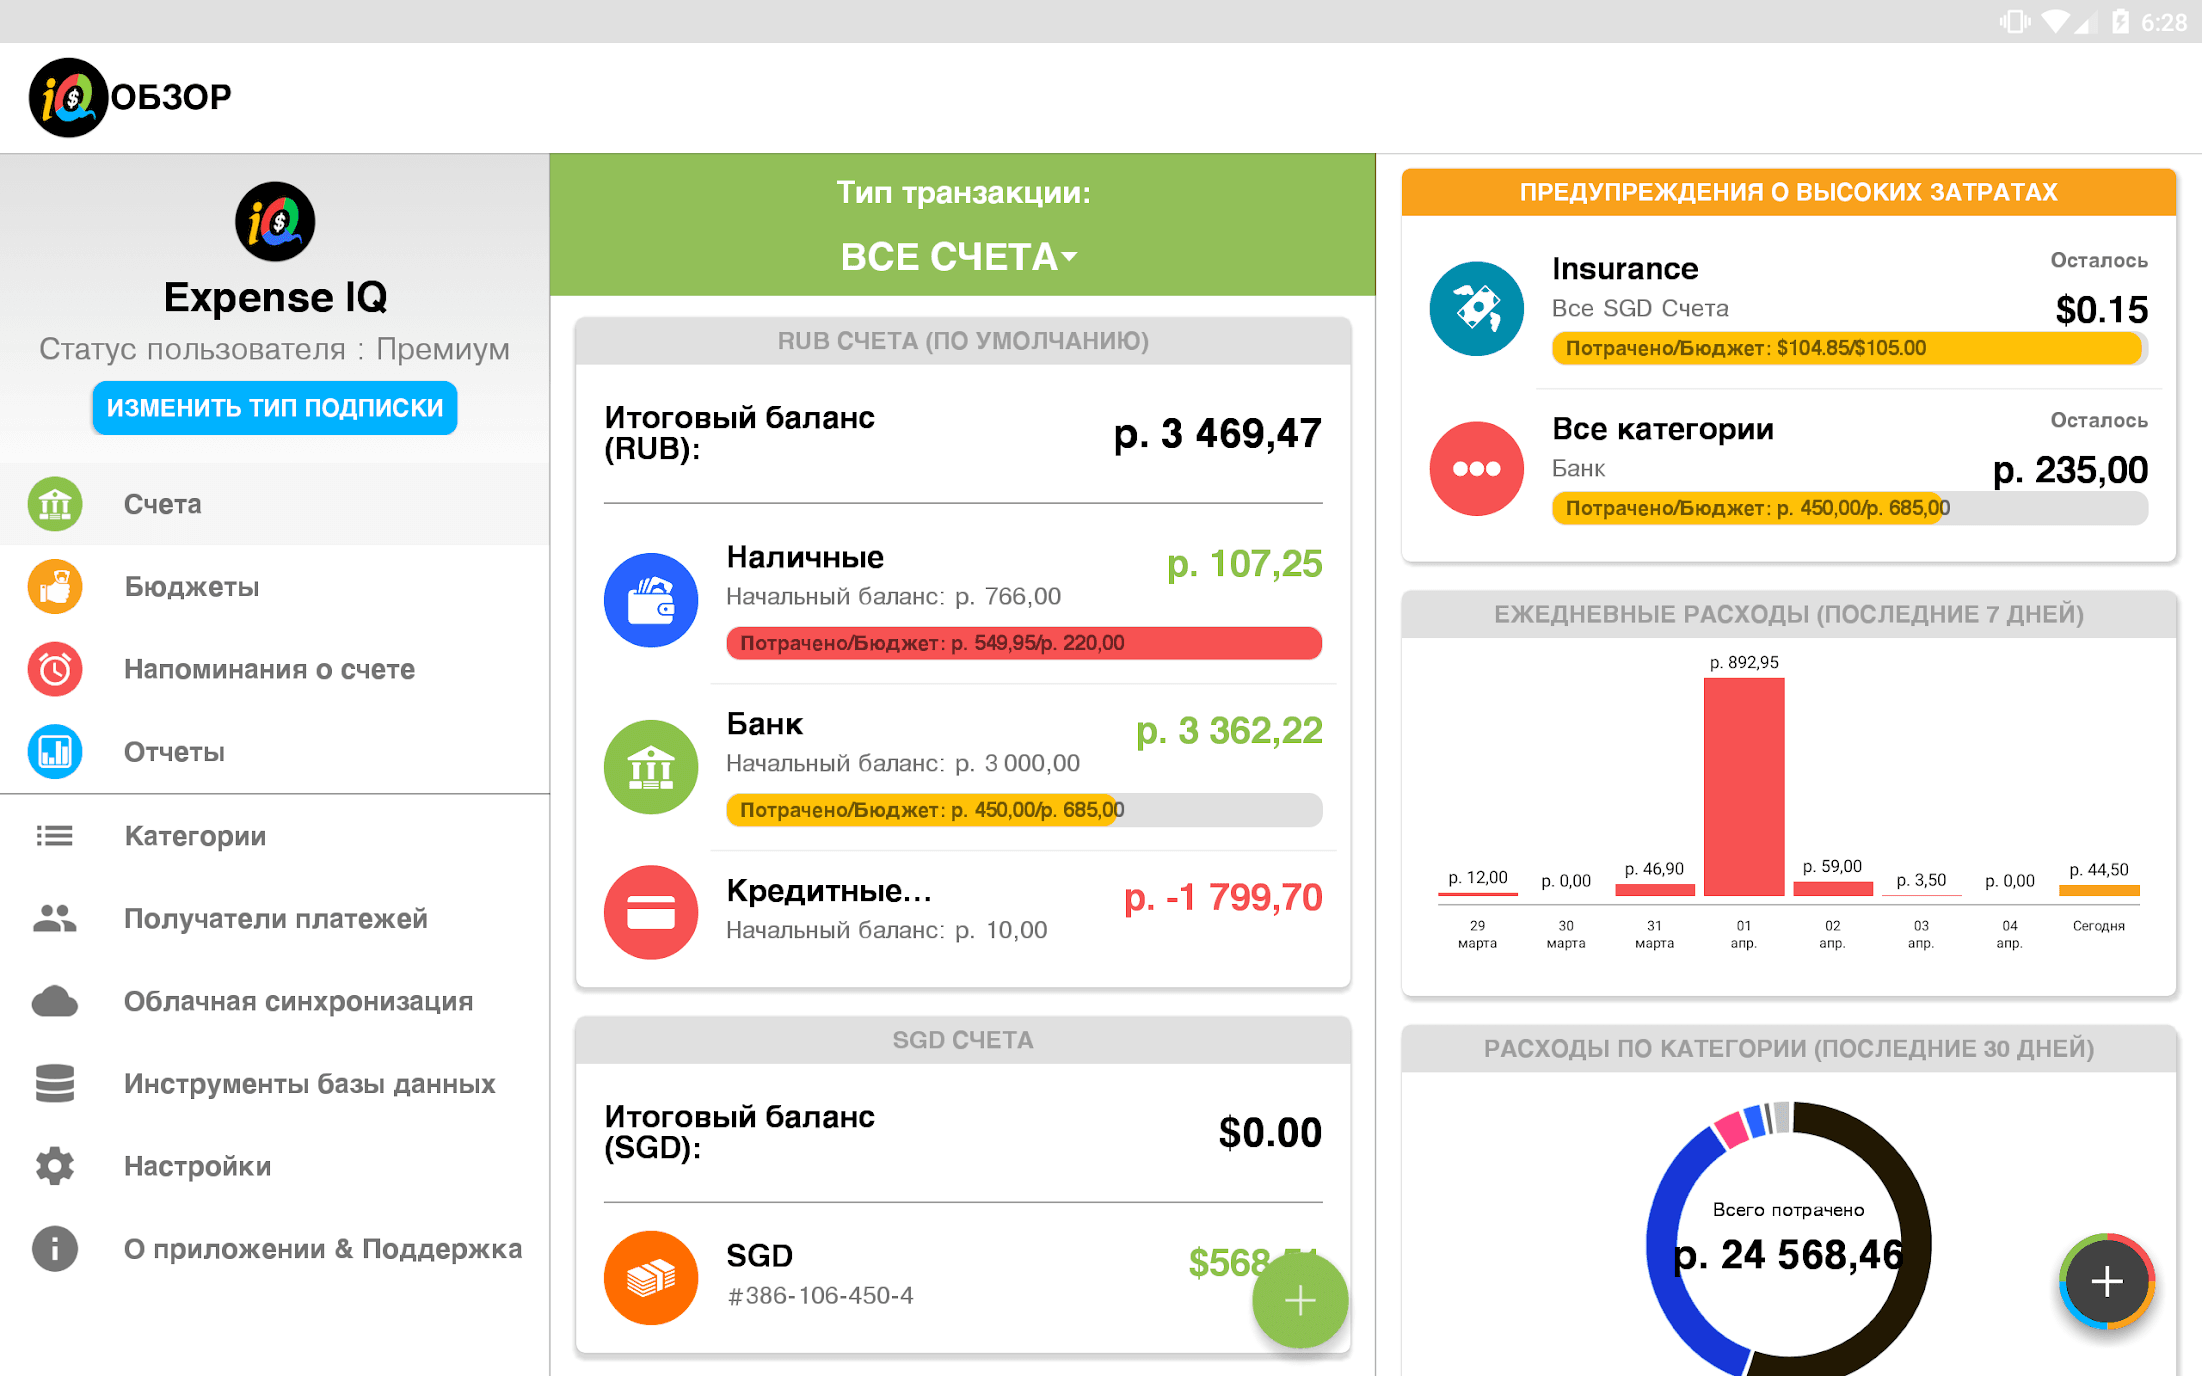Open the blue Reports chart icon
Image resolution: width=2202 pixels, height=1376 pixels.
coord(55,752)
